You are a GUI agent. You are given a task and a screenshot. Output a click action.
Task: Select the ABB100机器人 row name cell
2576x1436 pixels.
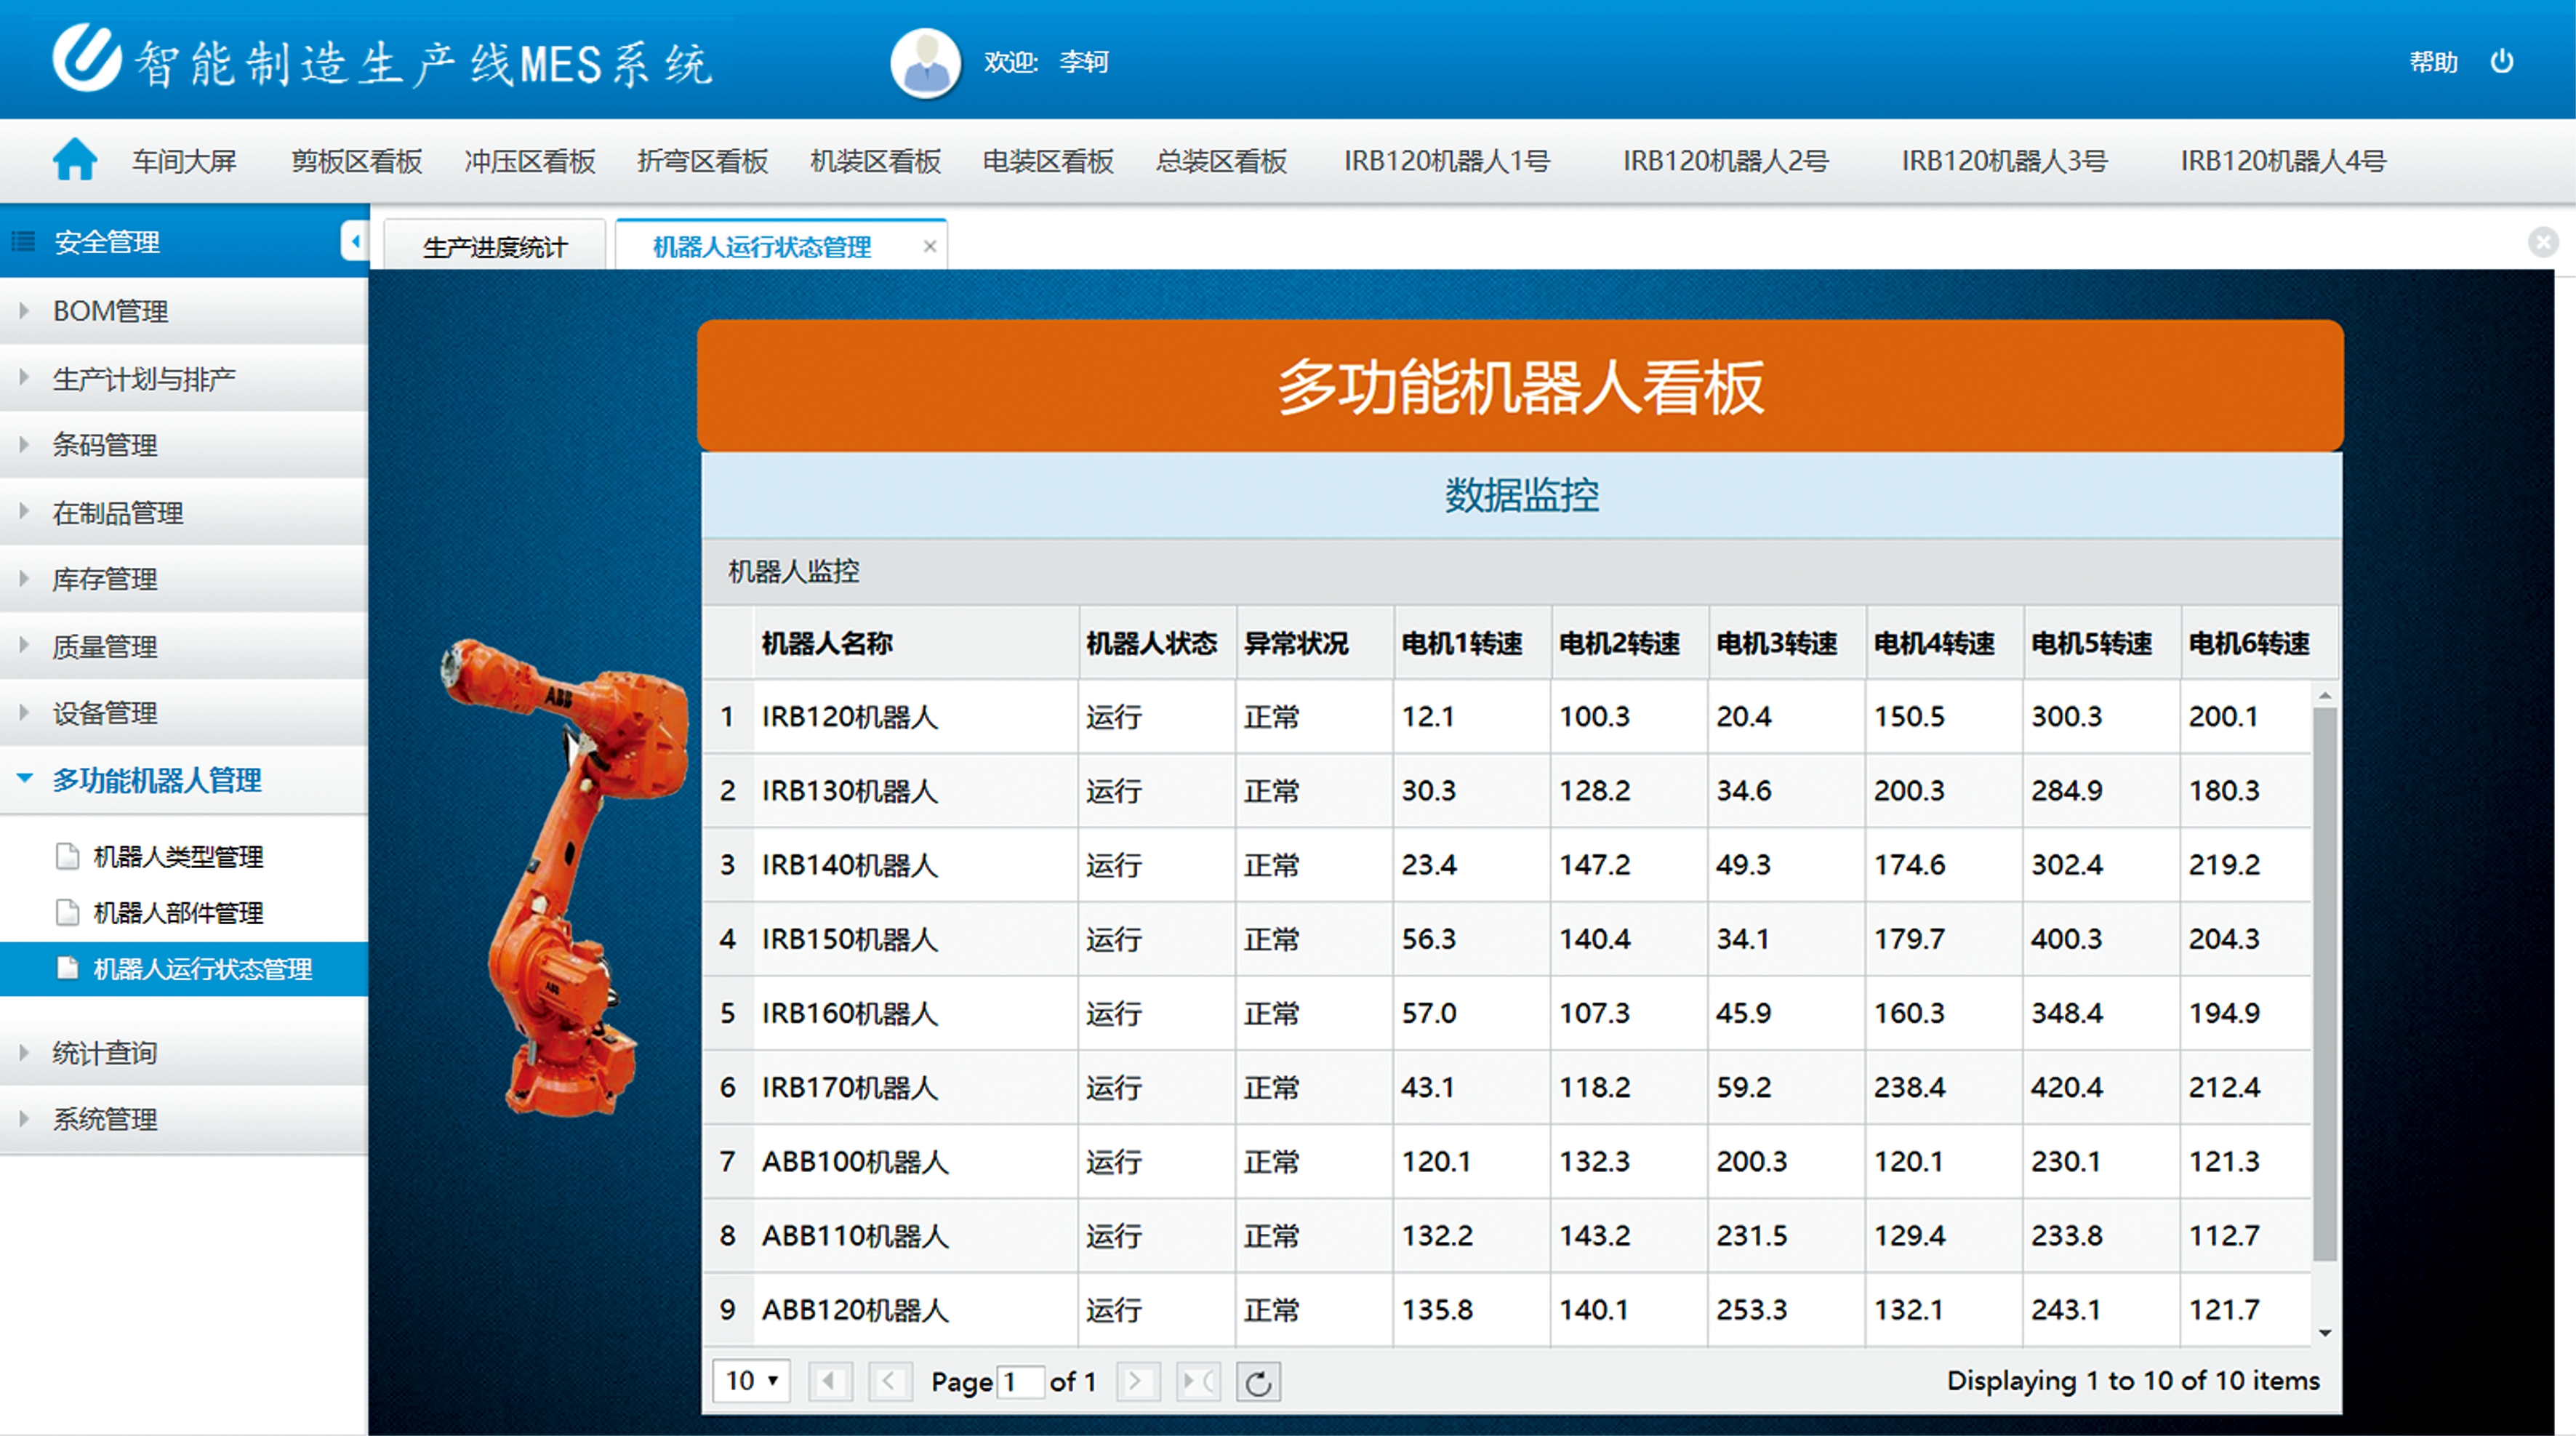pos(916,1162)
